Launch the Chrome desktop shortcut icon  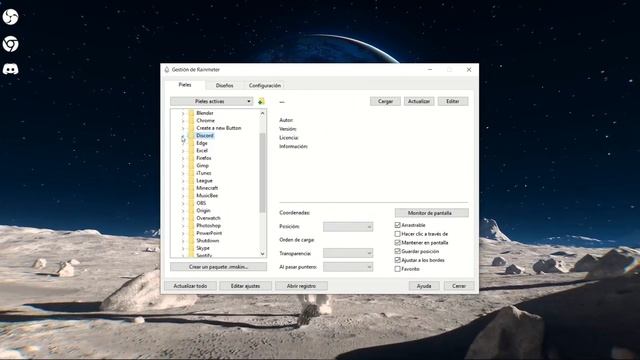(x=10, y=44)
